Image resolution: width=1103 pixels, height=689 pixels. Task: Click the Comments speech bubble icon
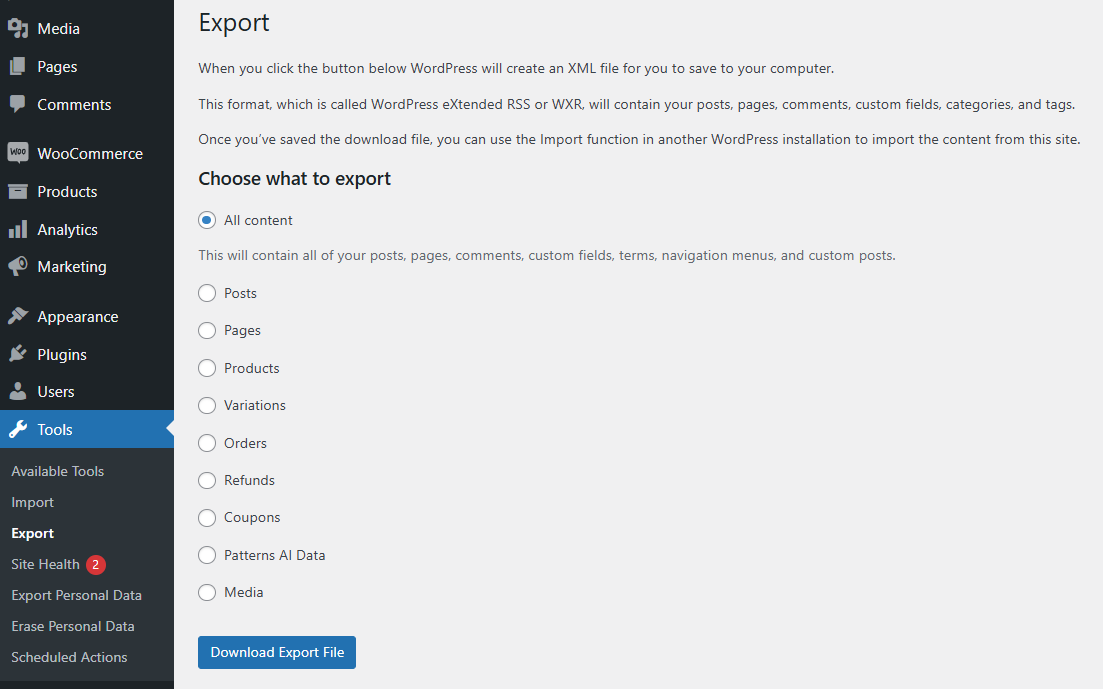click(x=18, y=104)
